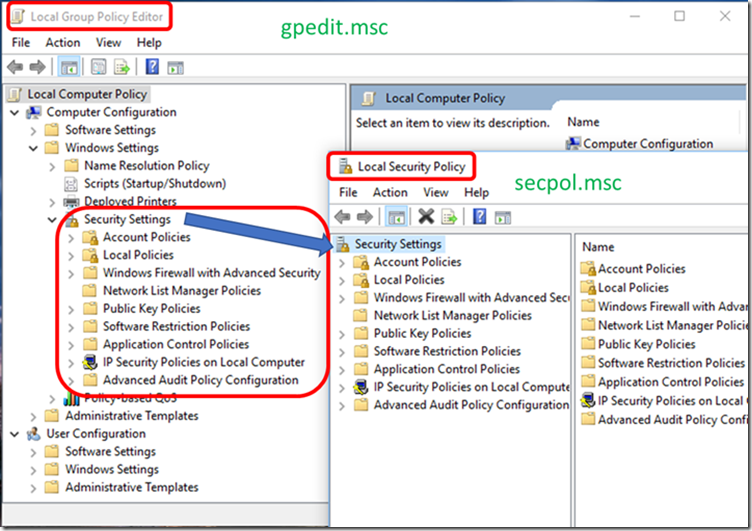The width and height of the screenshot is (752, 531).
Task: Select Application Control Policies in gpedit tree
Action: pos(176,344)
